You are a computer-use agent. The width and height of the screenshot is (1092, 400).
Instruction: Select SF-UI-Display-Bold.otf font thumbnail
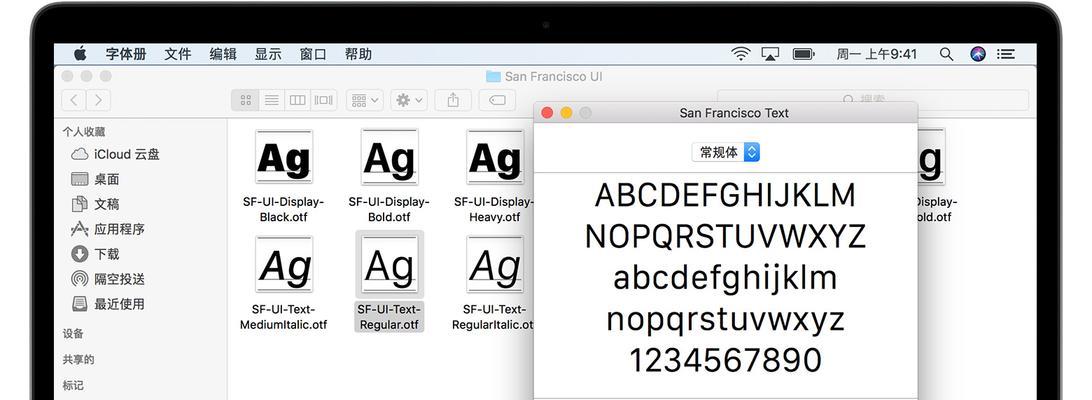point(389,157)
